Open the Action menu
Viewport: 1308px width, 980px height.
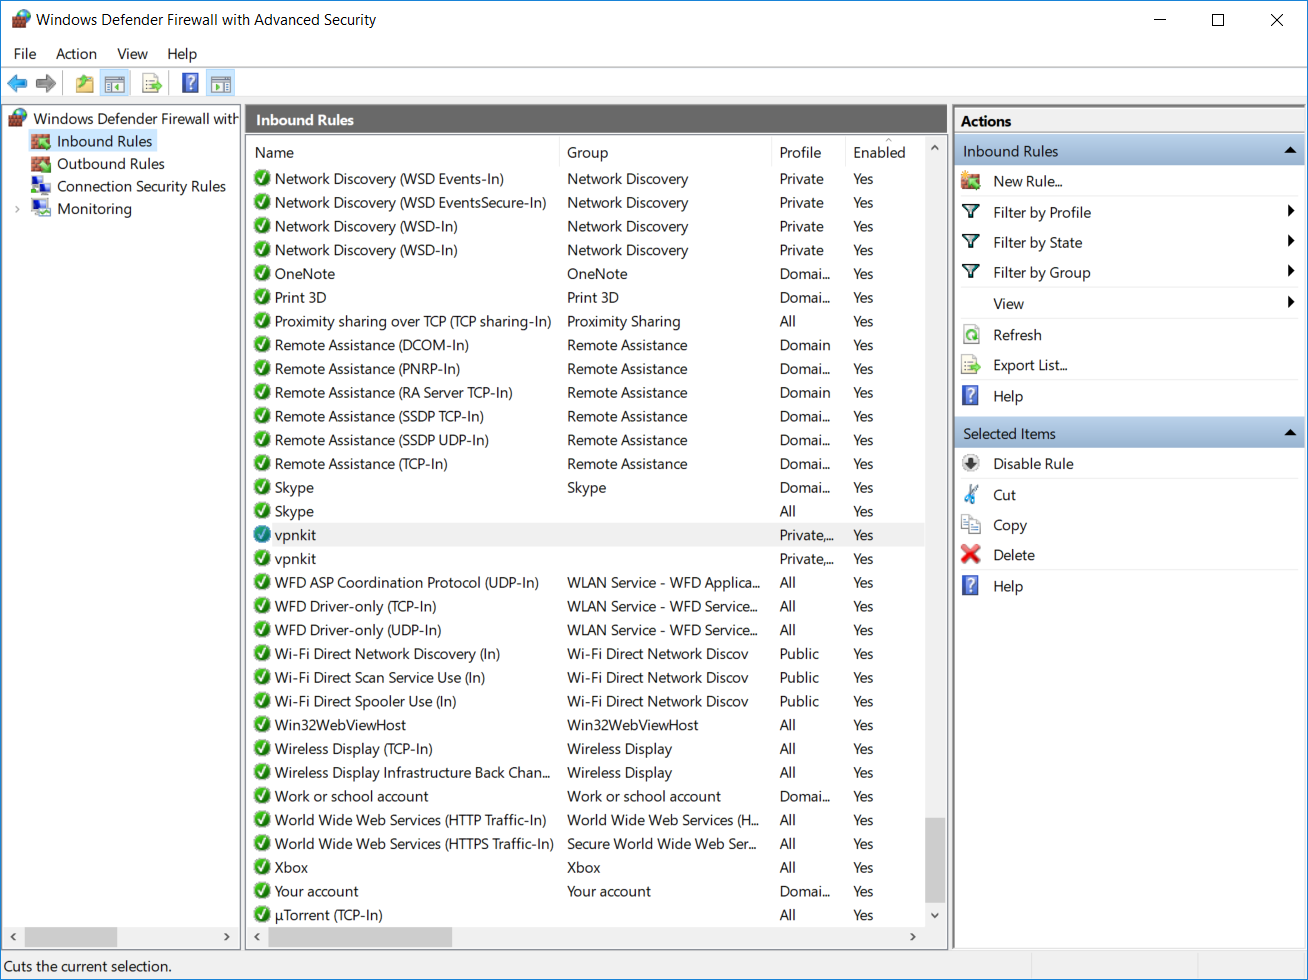76,54
